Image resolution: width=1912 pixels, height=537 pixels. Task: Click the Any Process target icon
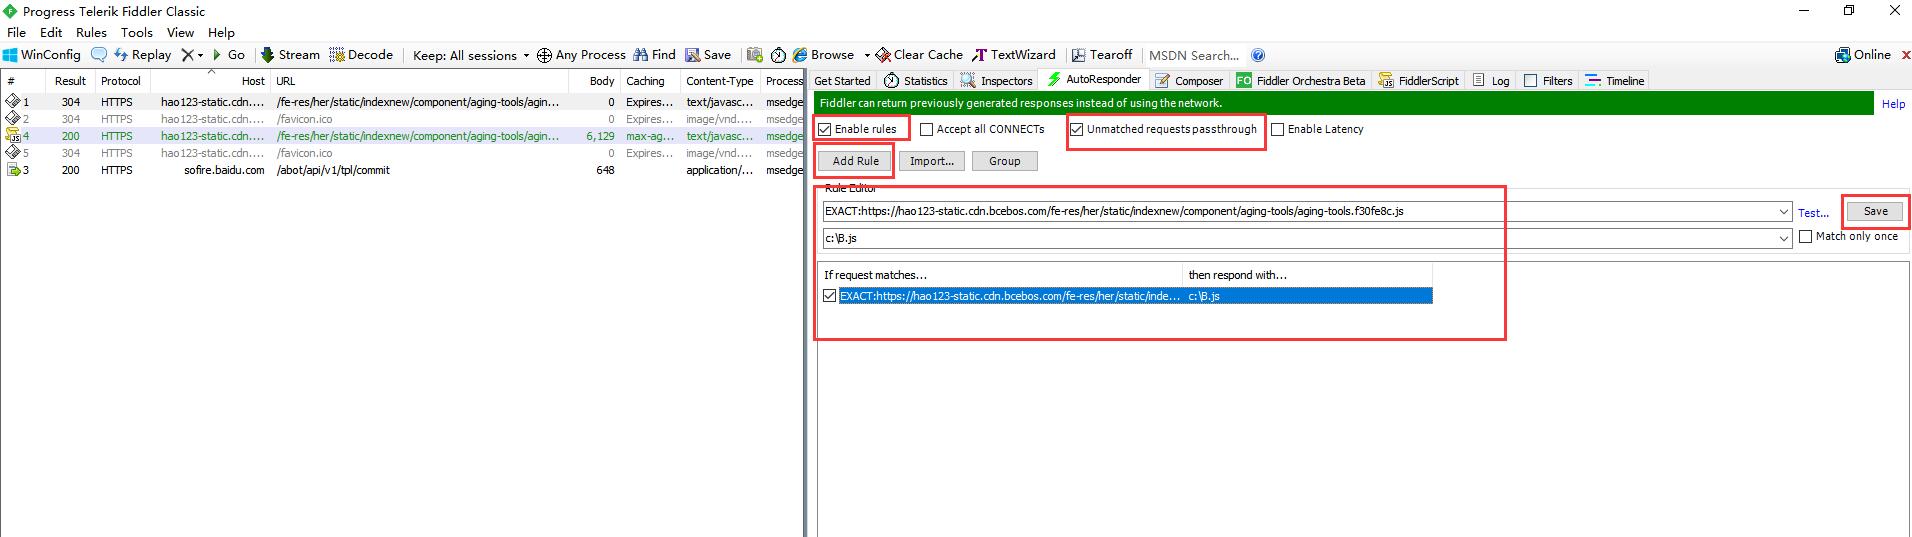(x=544, y=55)
